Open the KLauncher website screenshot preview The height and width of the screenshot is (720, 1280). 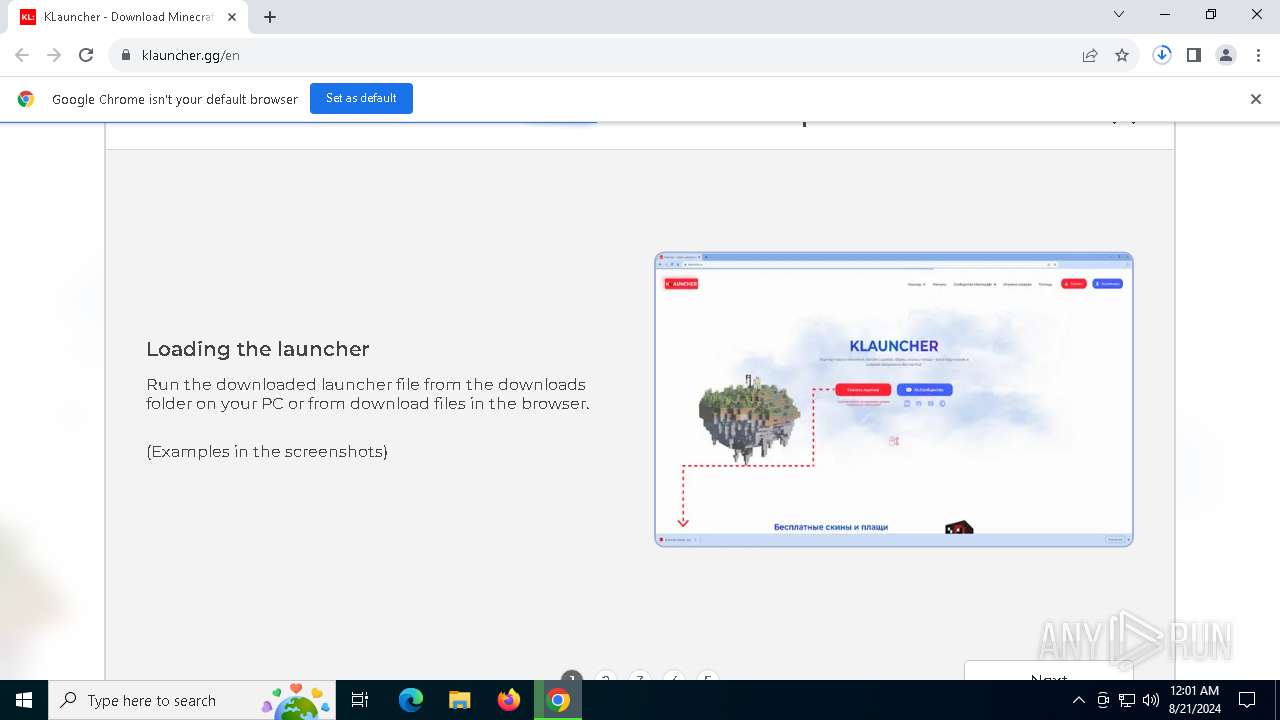tap(894, 399)
